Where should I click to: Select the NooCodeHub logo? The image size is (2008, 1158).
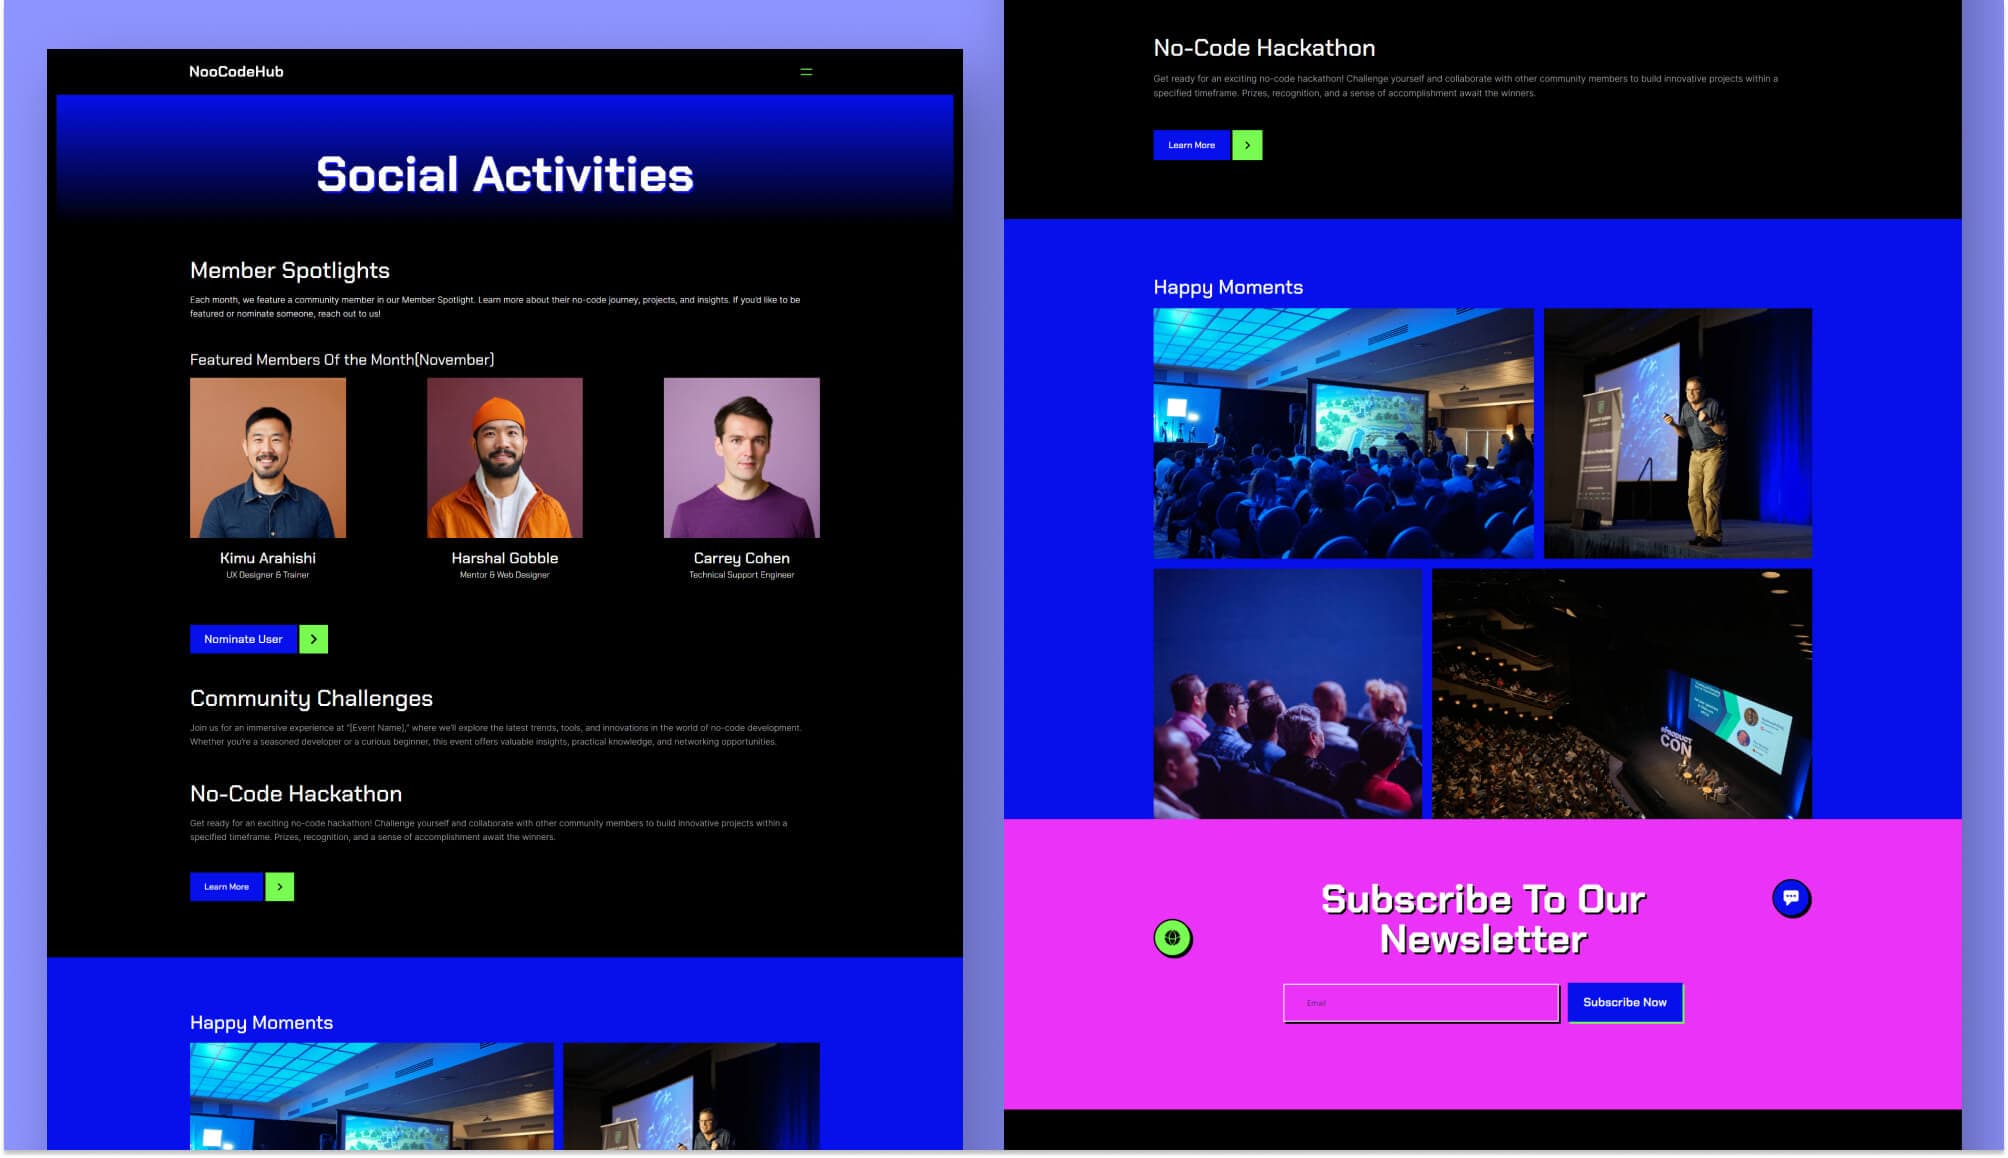tap(236, 71)
